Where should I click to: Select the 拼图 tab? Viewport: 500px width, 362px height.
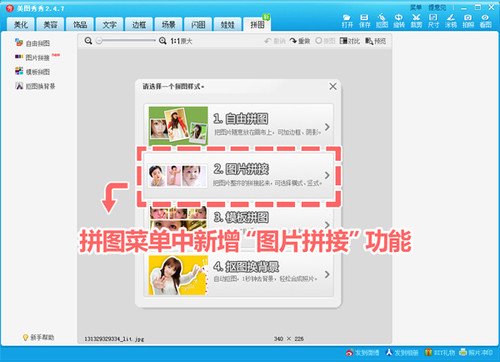[x=257, y=24]
